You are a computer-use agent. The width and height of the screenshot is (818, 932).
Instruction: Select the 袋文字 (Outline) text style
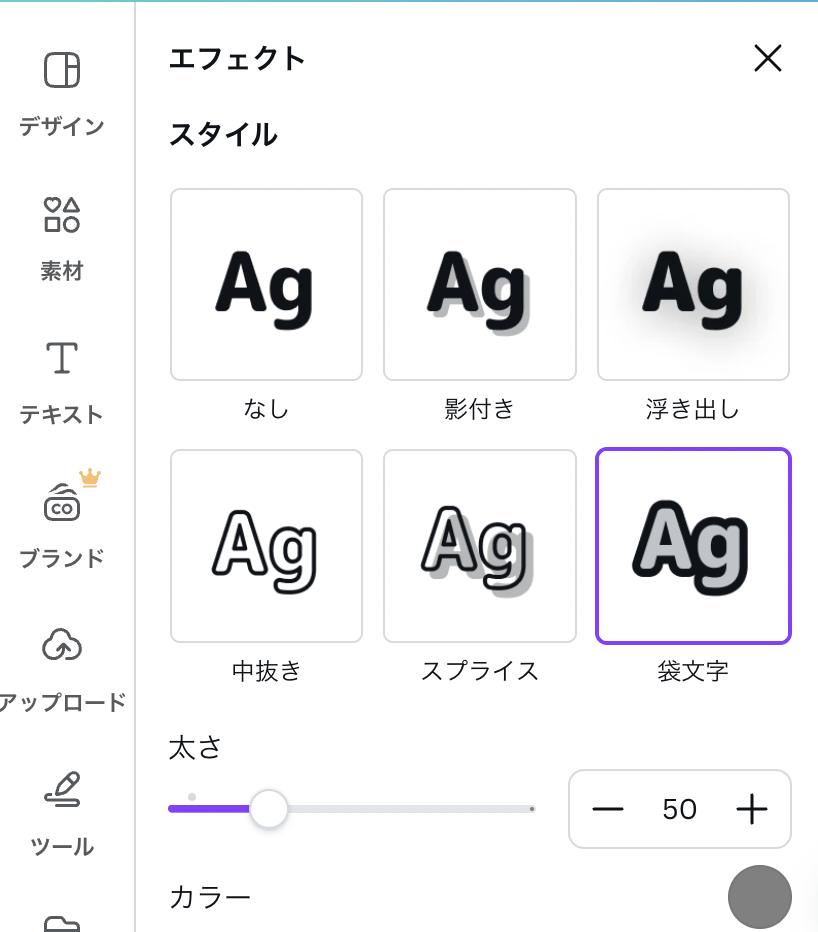pyautogui.click(x=693, y=546)
